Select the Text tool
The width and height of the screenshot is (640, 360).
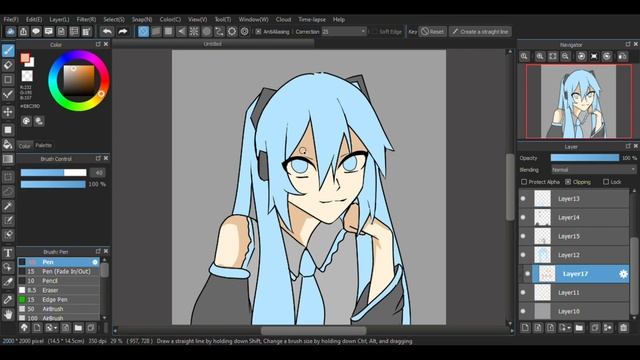point(8,253)
